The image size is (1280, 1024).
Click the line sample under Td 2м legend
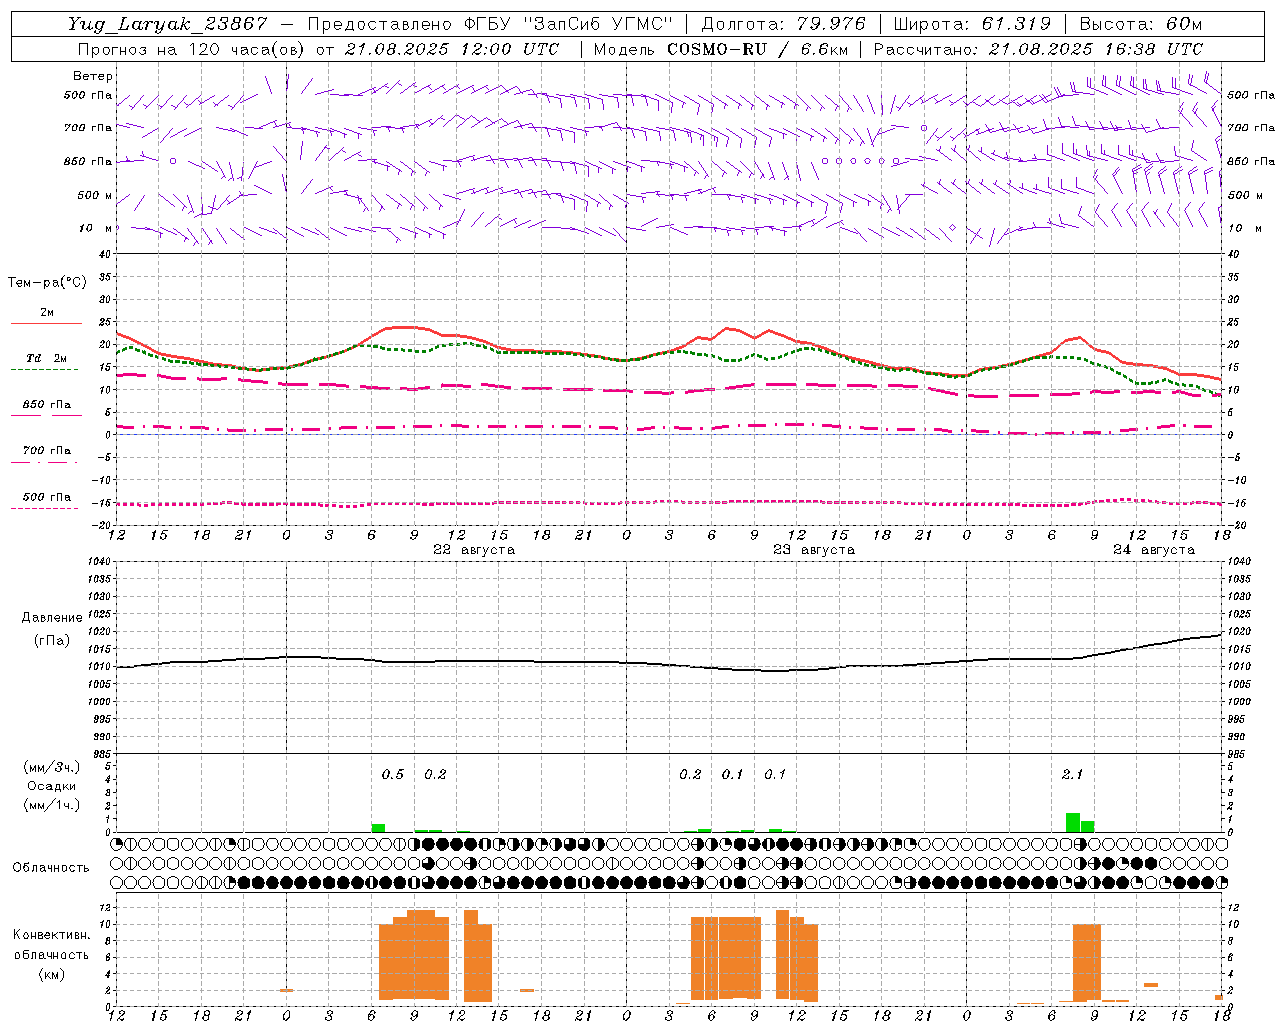click(45, 369)
